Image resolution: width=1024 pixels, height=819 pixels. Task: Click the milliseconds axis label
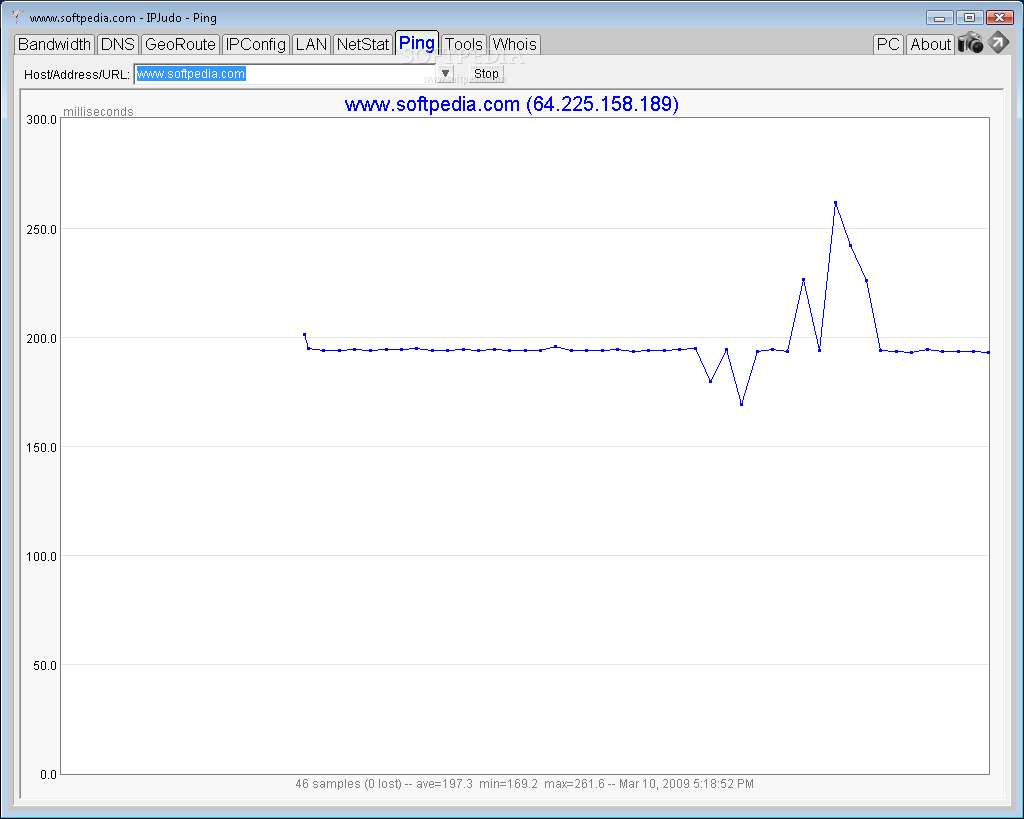coord(98,112)
